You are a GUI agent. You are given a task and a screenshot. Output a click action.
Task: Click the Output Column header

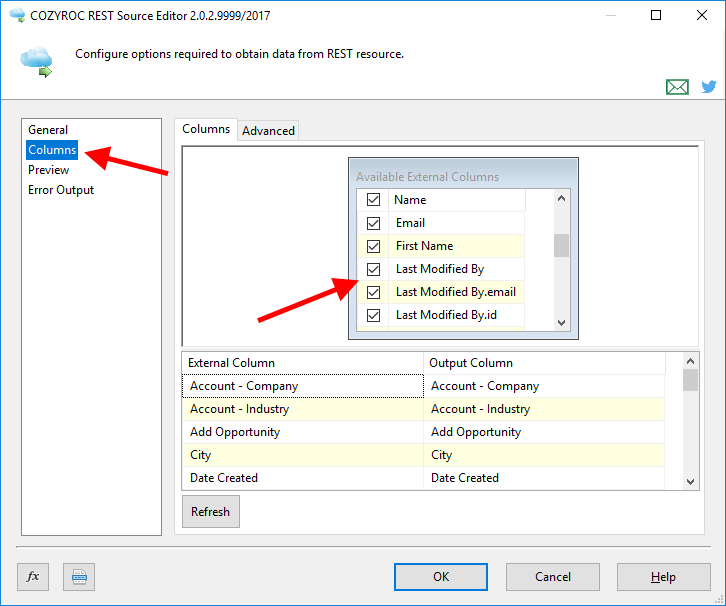pos(544,363)
